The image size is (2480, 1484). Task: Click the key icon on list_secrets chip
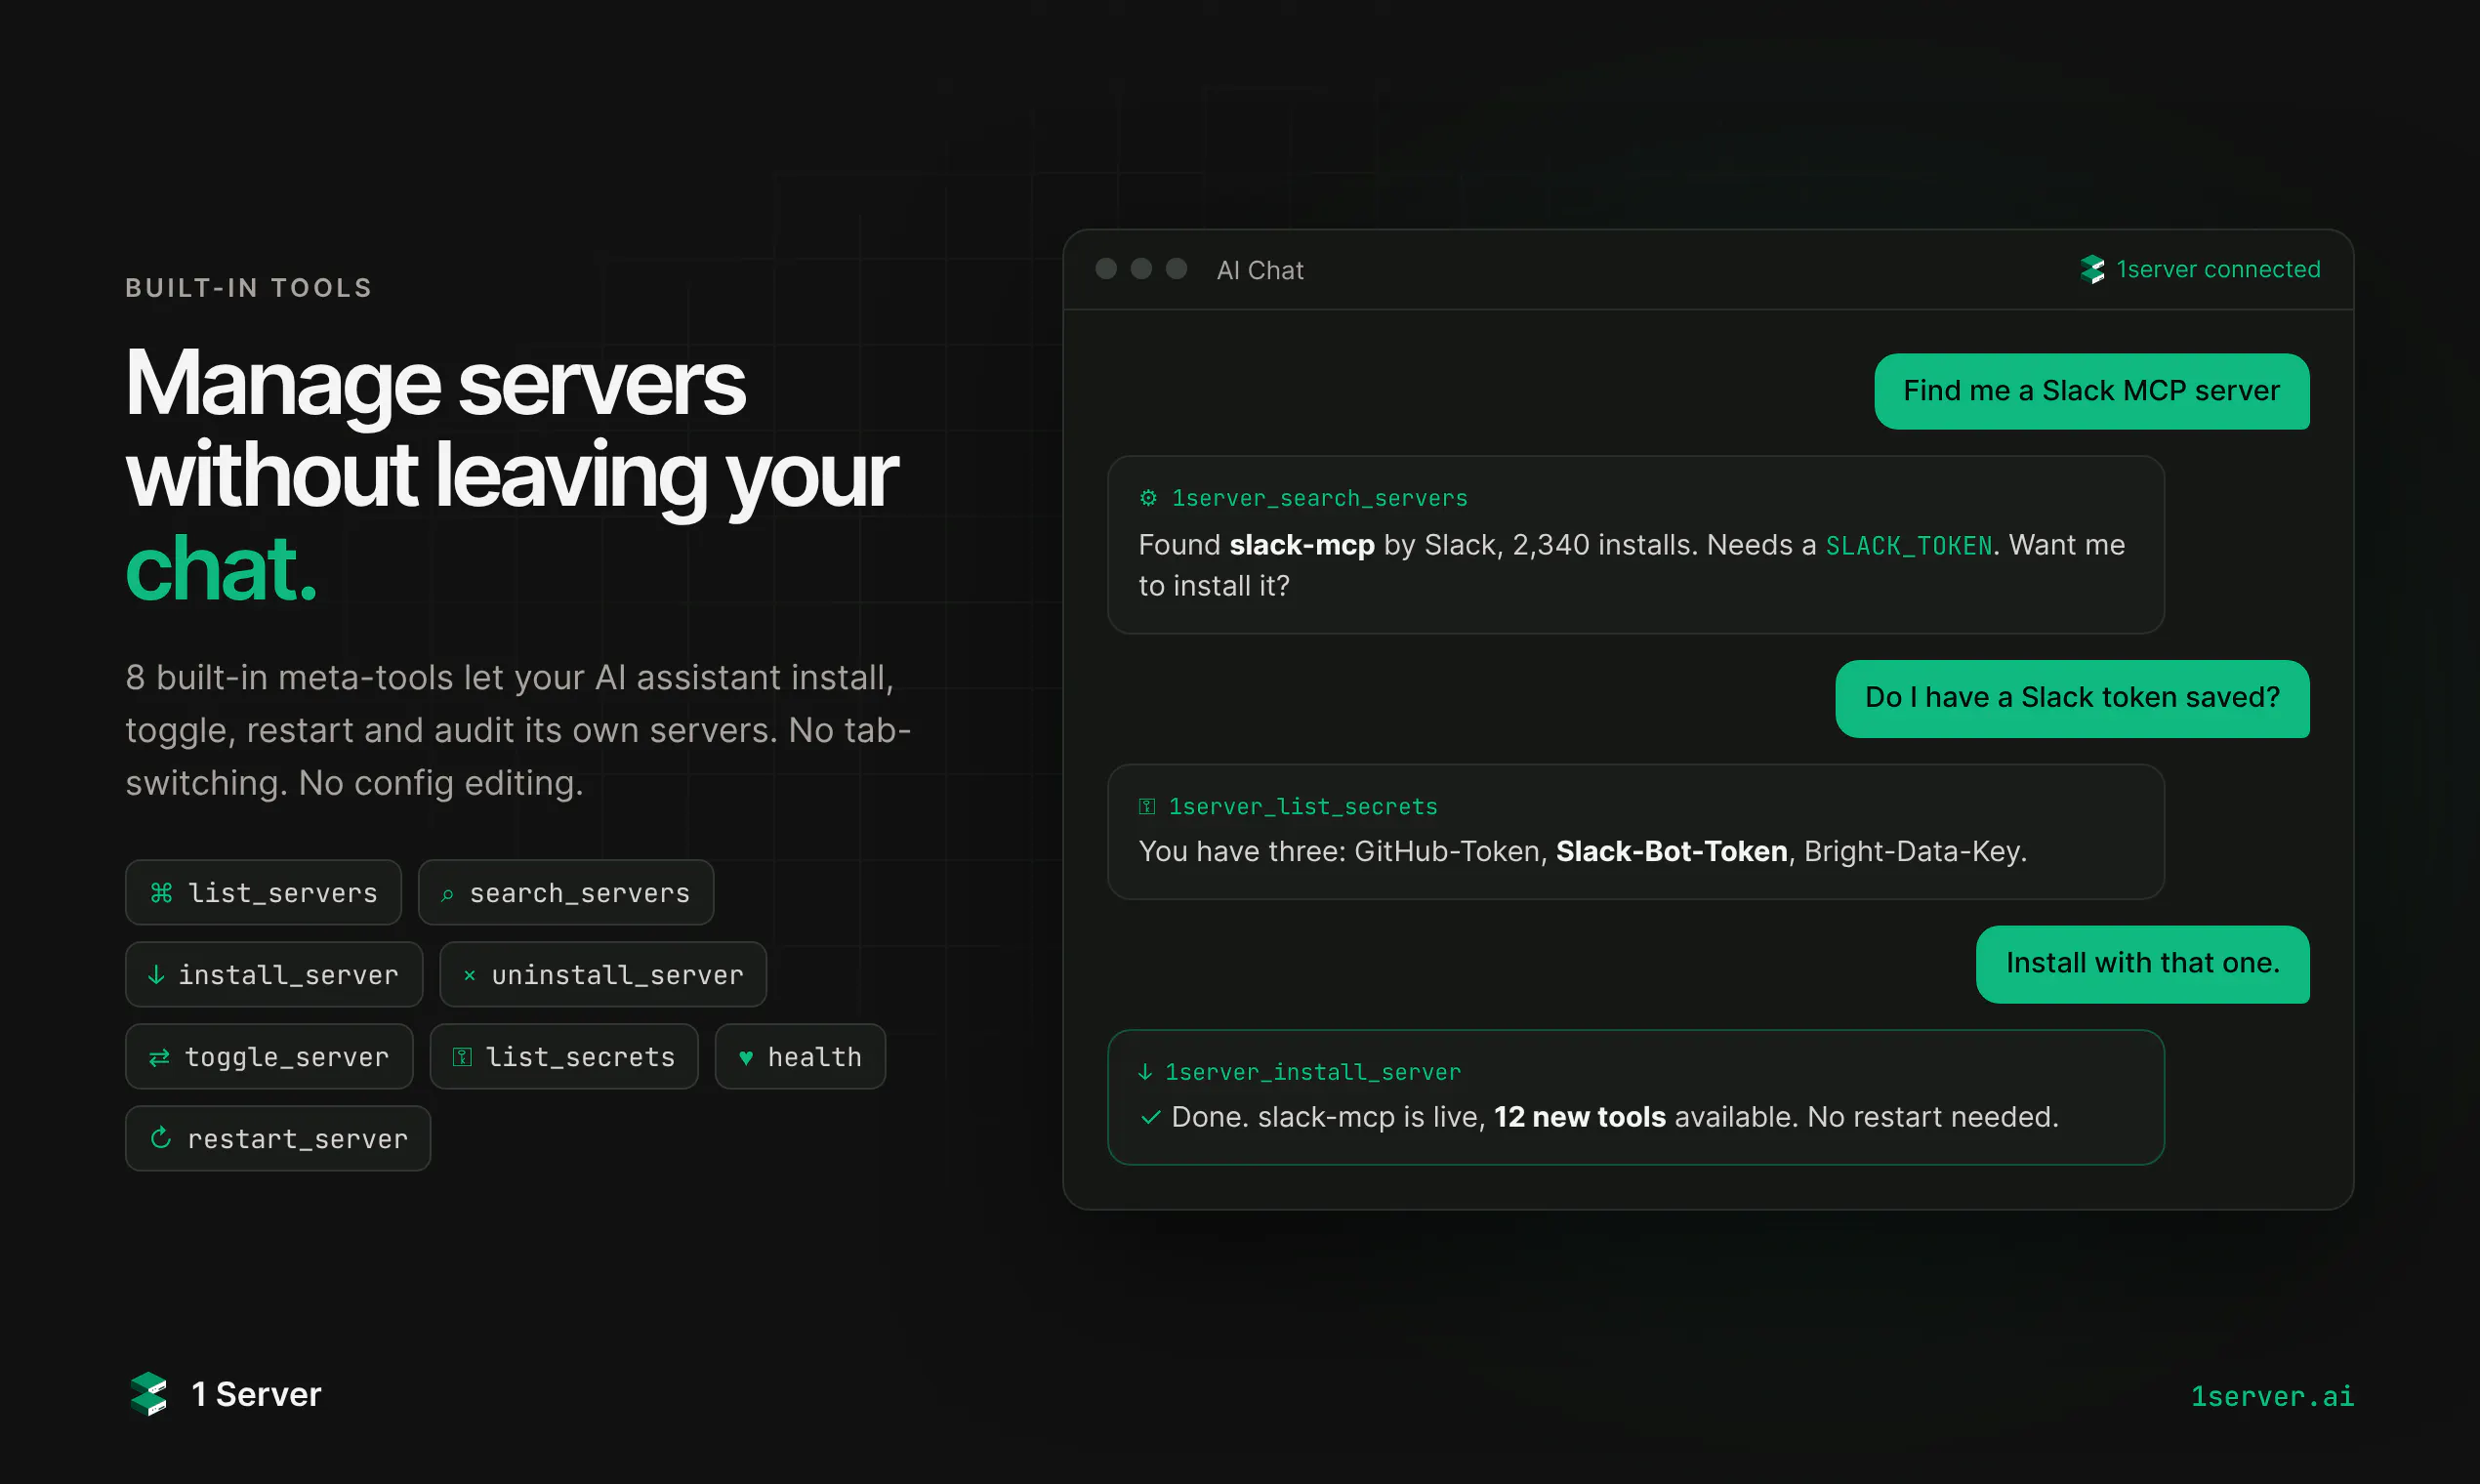coord(462,1057)
